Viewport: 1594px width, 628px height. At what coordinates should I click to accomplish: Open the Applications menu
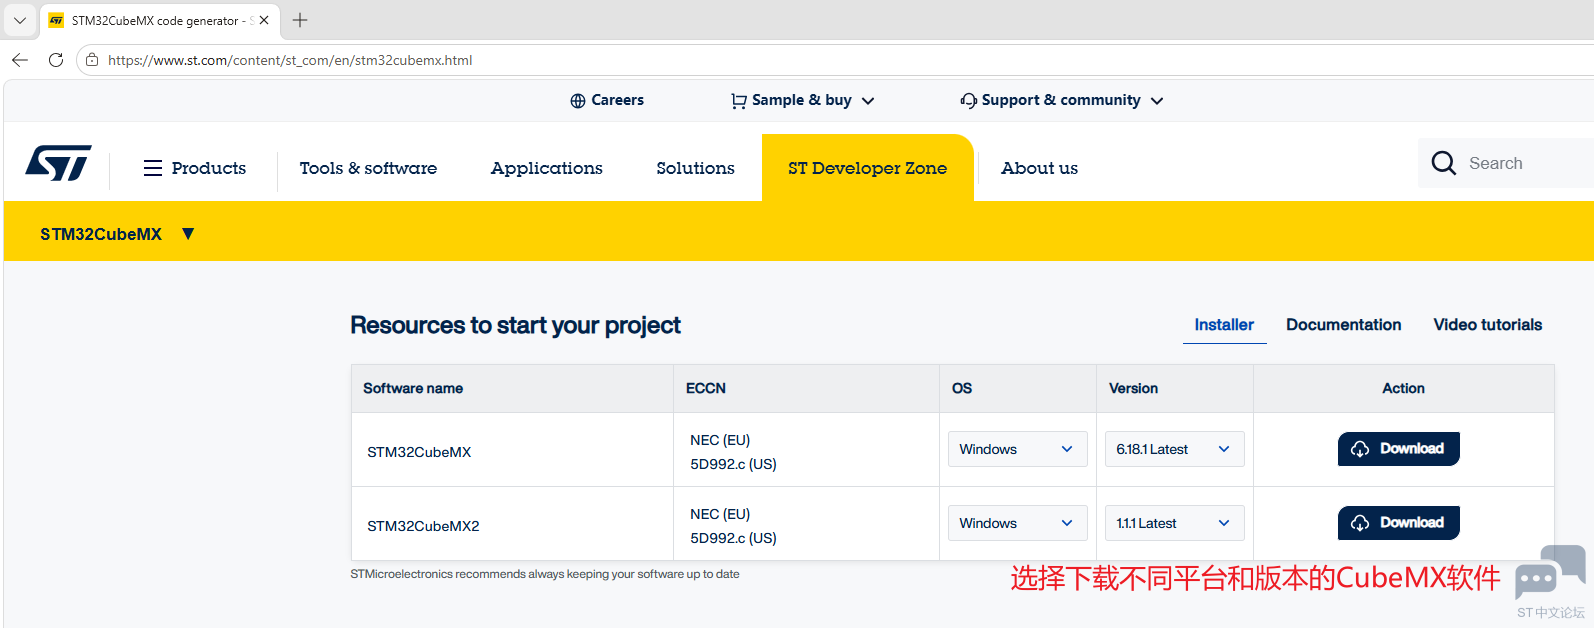click(x=547, y=168)
